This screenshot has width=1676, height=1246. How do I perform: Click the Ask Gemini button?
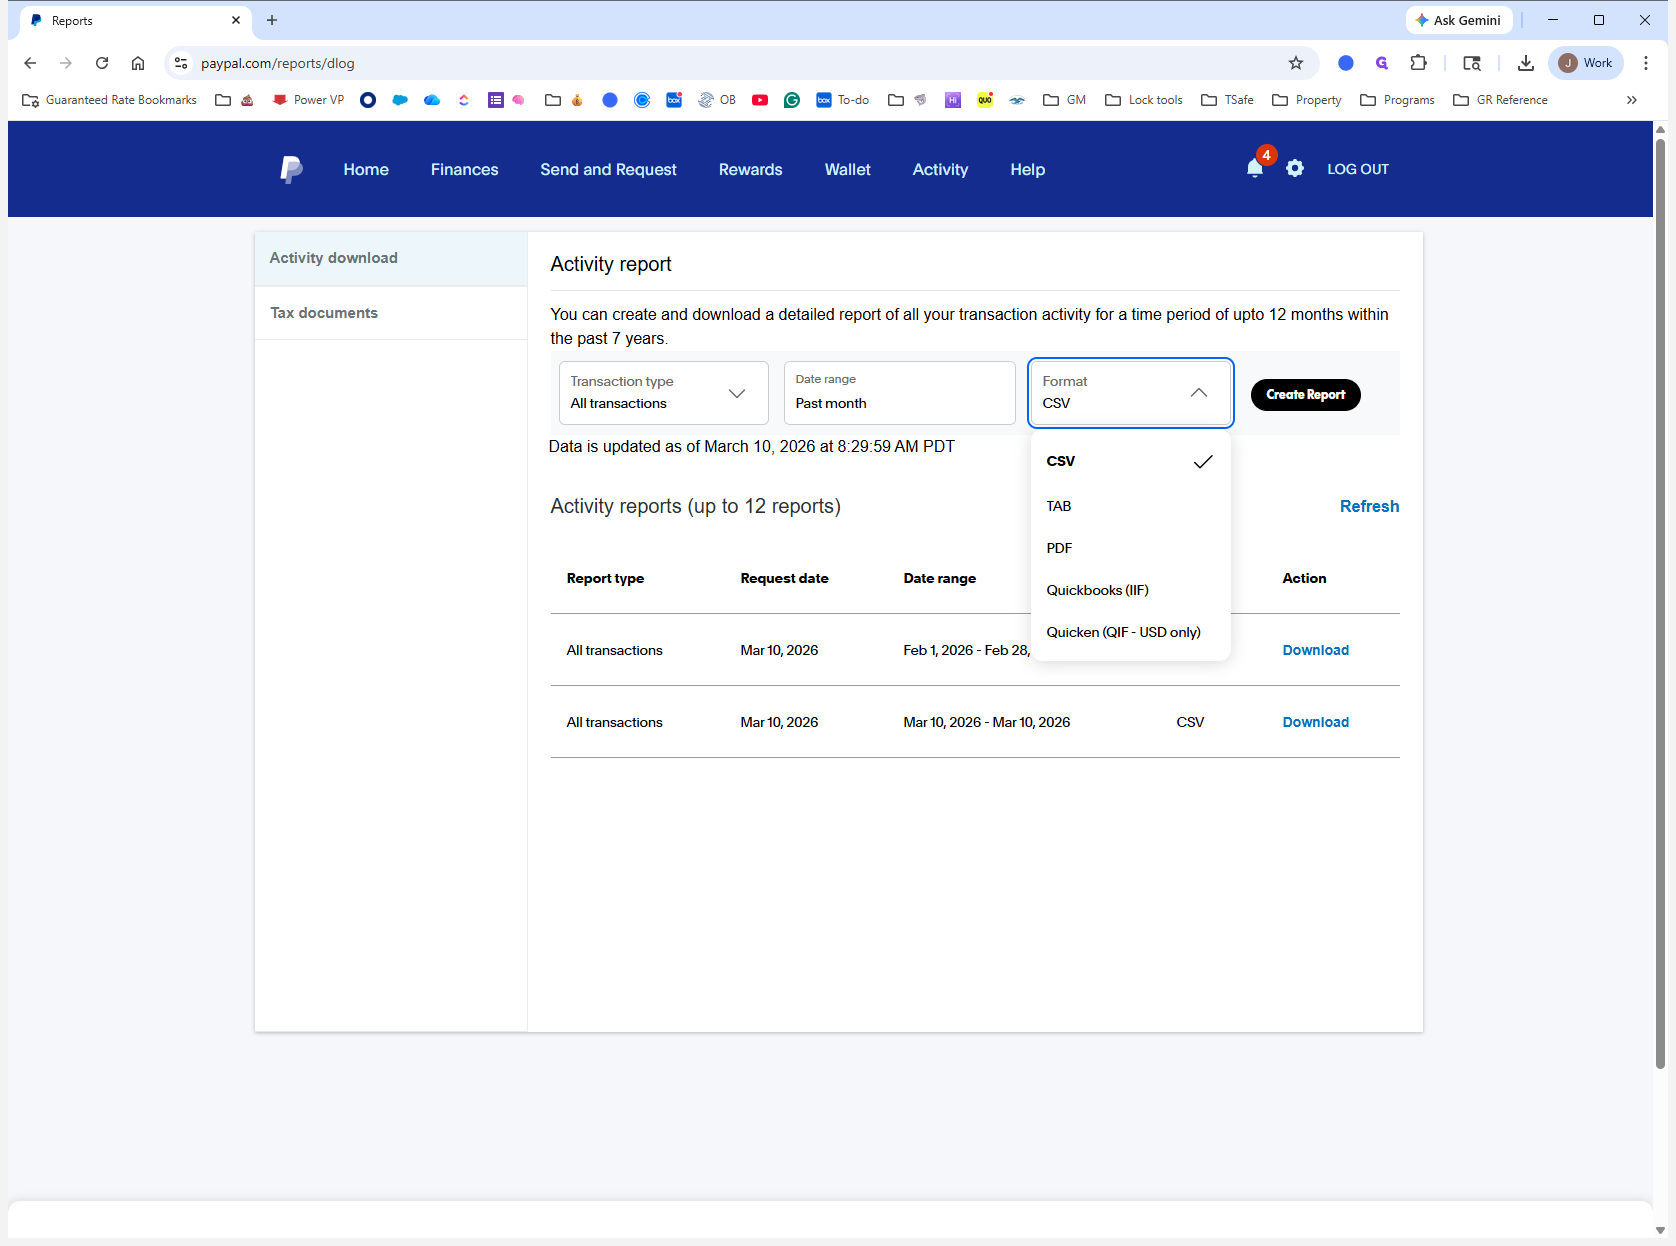point(1459,20)
